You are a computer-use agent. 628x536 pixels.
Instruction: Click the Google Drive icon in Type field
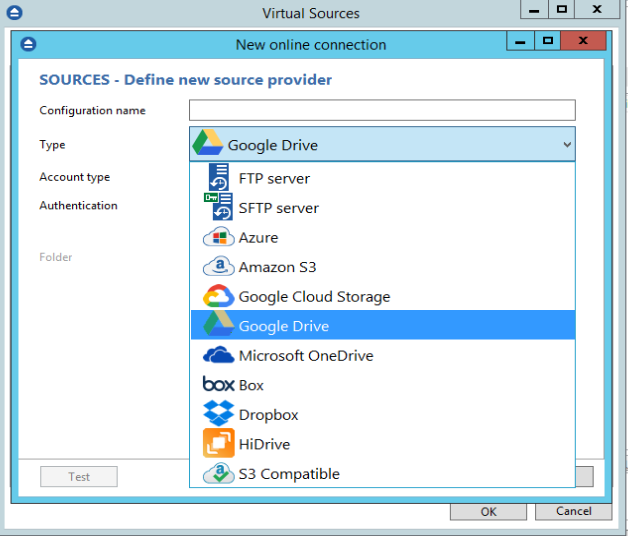click(x=207, y=143)
